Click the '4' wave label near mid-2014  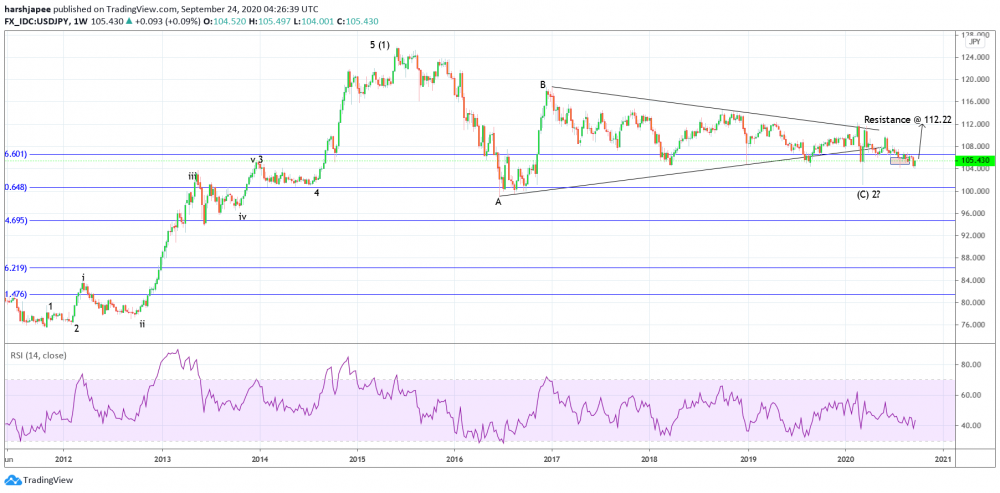coord(316,192)
